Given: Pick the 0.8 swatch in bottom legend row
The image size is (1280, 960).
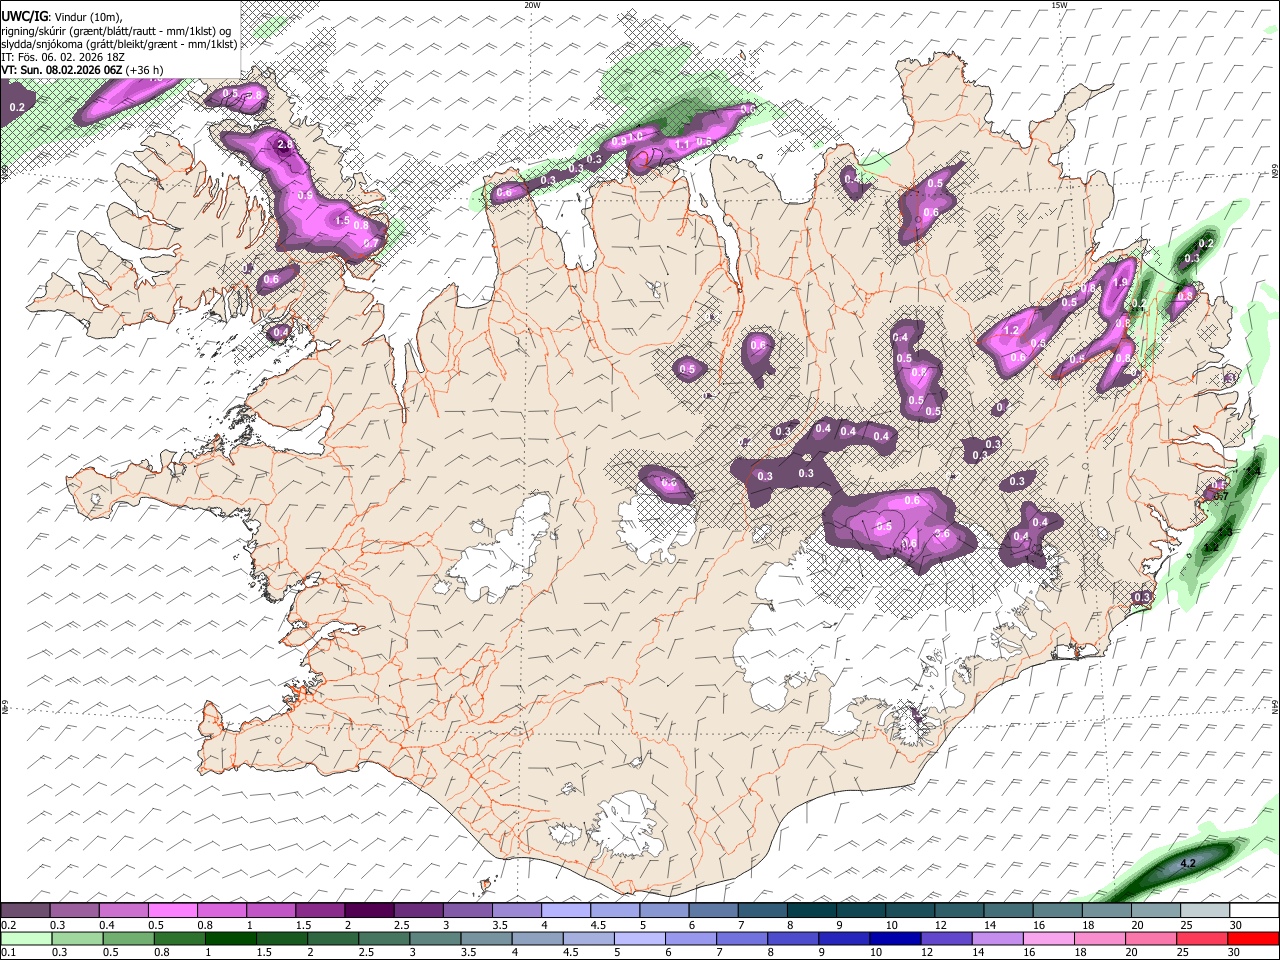Looking at the screenshot, I should click(181, 938).
